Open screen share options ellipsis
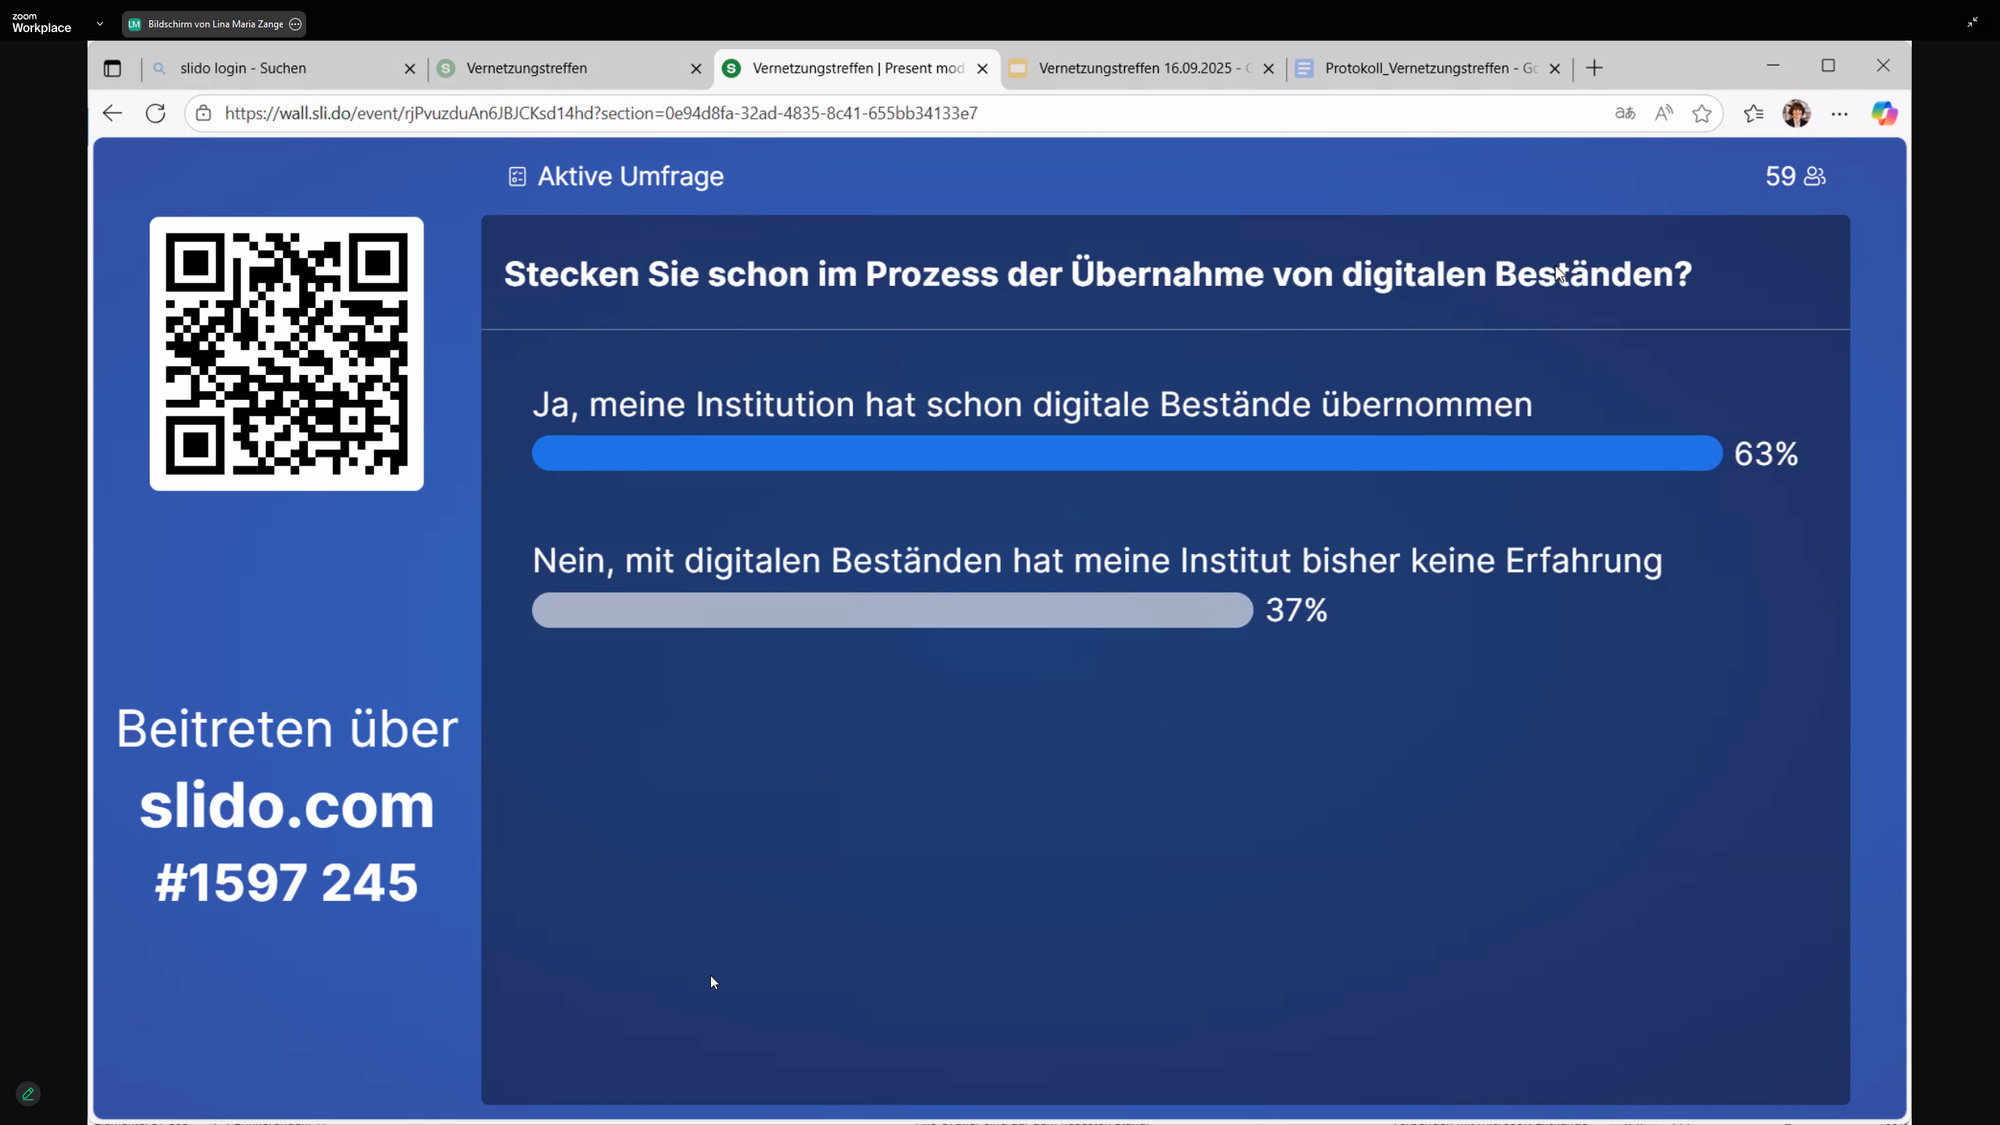 click(295, 24)
